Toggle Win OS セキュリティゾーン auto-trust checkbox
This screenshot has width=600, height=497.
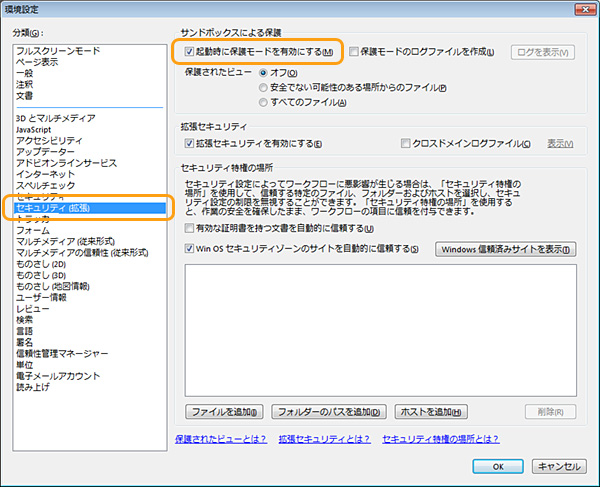(x=189, y=249)
